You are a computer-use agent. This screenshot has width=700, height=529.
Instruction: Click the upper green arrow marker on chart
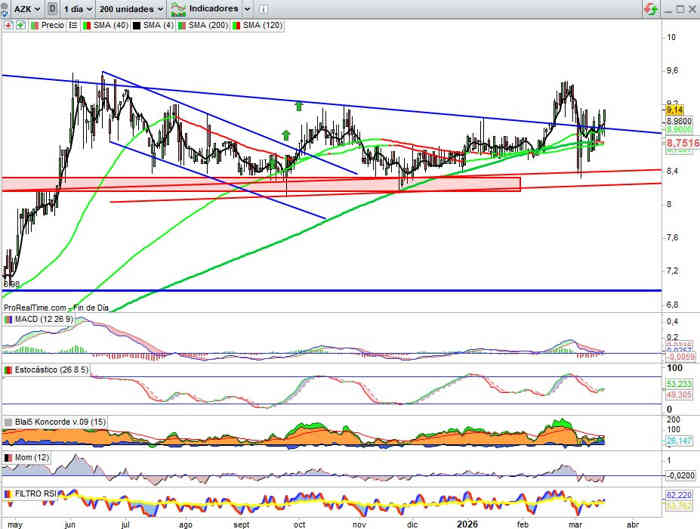coord(298,104)
